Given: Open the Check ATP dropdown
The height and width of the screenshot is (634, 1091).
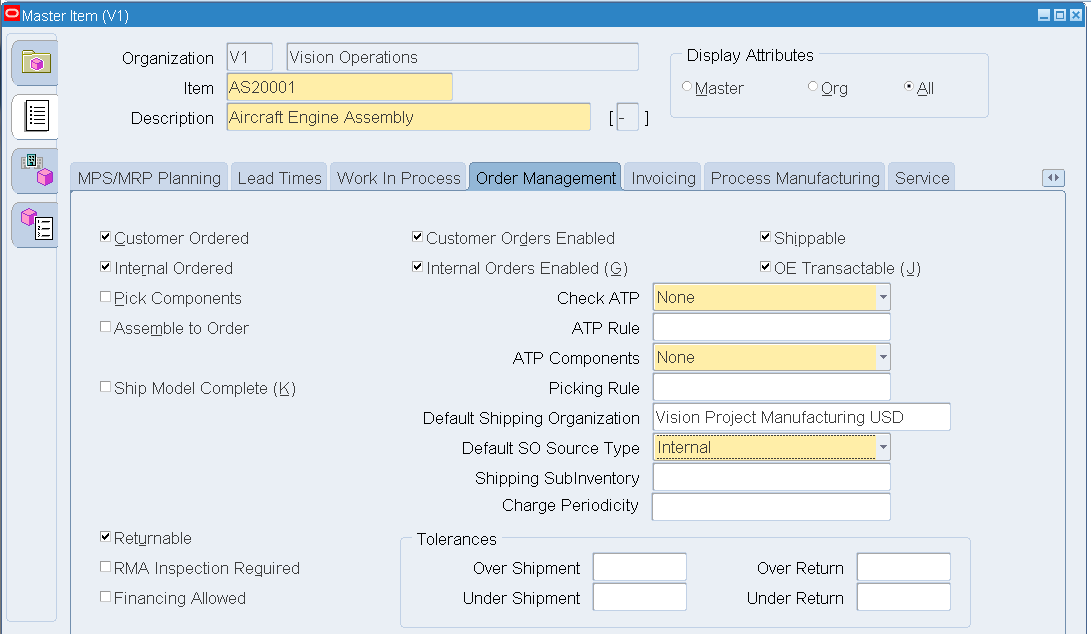Looking at the screenshot, I should (x=883, y=297).
